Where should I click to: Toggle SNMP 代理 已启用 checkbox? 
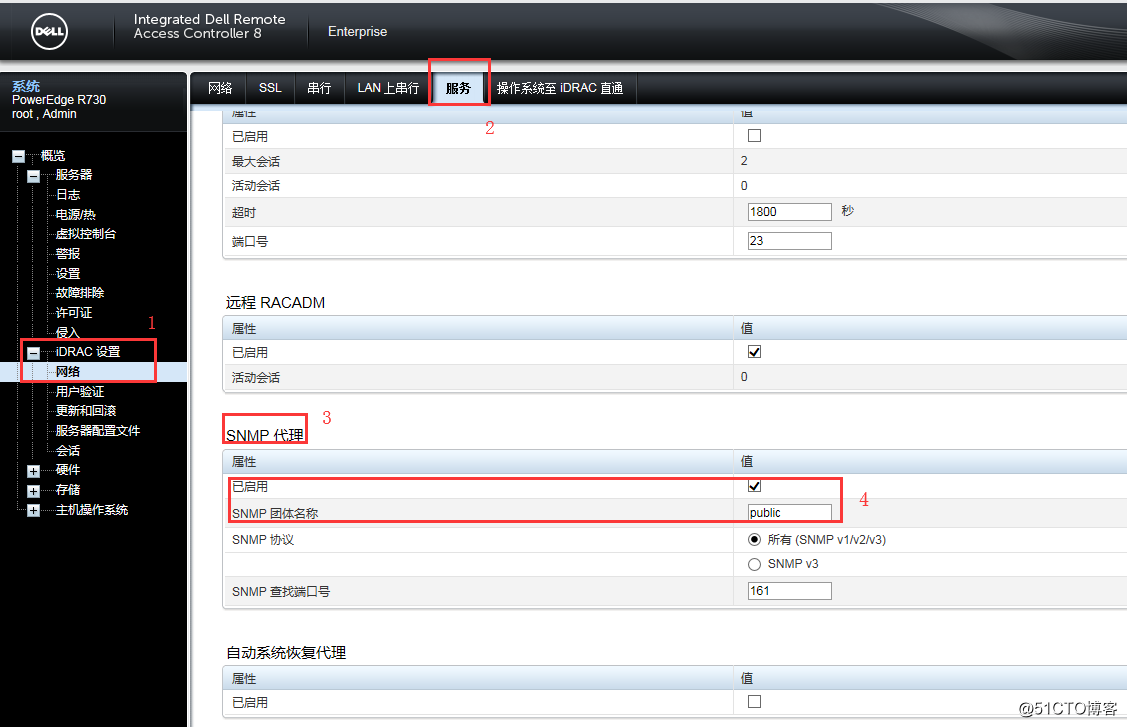click(x=754, y=486)
